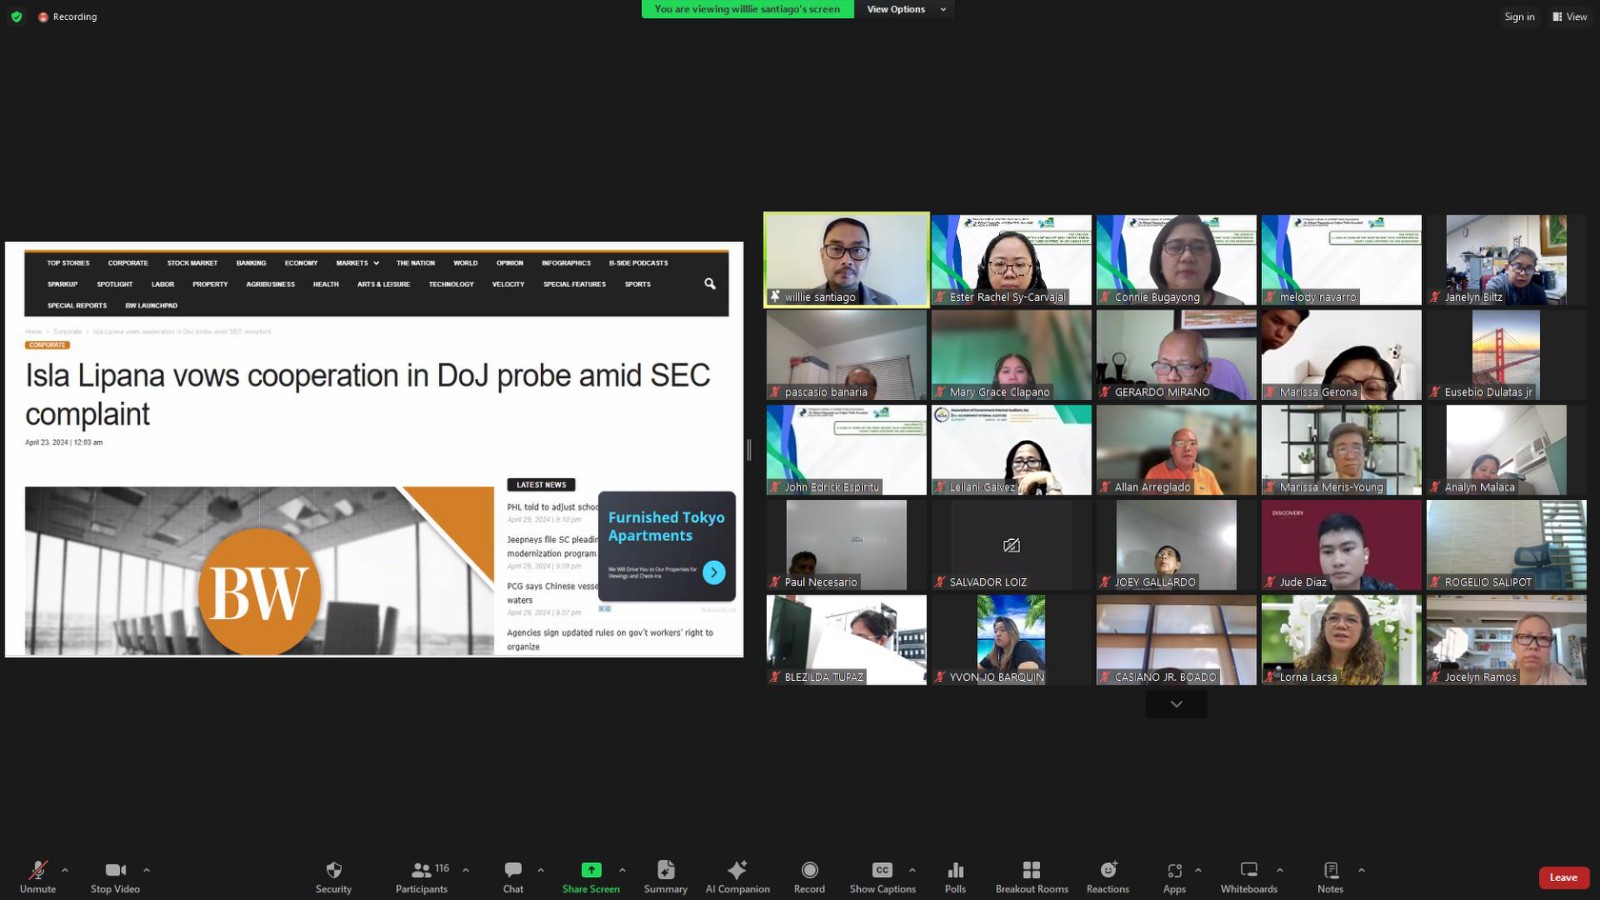Expand participants options arrow
The width and height of the screenshot is (1600, 900).
466,870
